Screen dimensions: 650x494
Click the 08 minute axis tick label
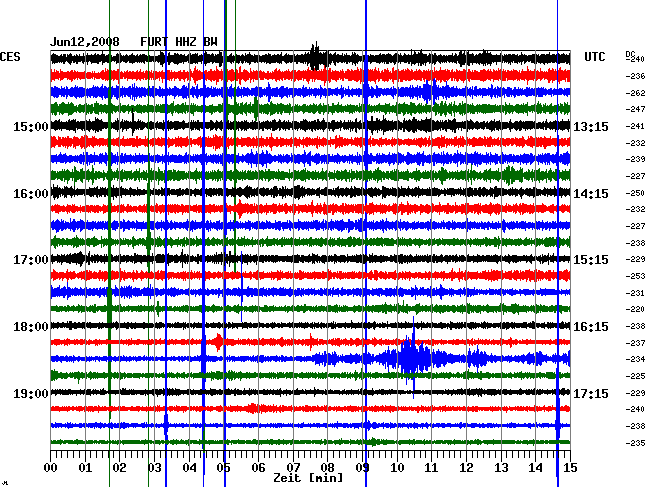coord(327,468)
